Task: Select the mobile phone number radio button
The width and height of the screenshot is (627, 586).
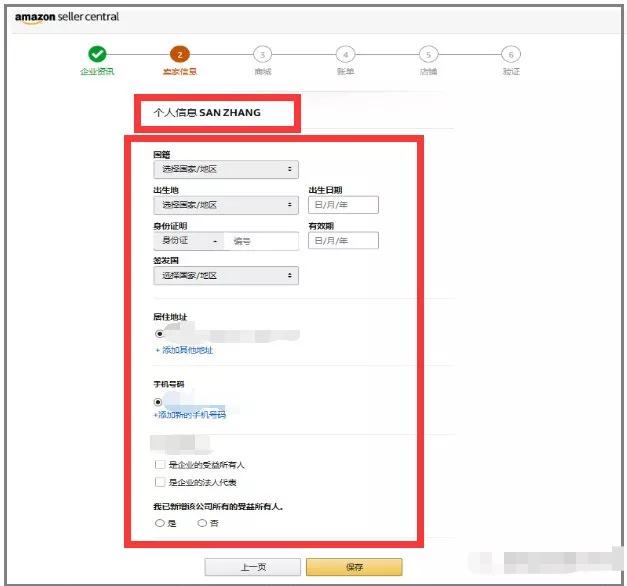Action: [158, 402]
